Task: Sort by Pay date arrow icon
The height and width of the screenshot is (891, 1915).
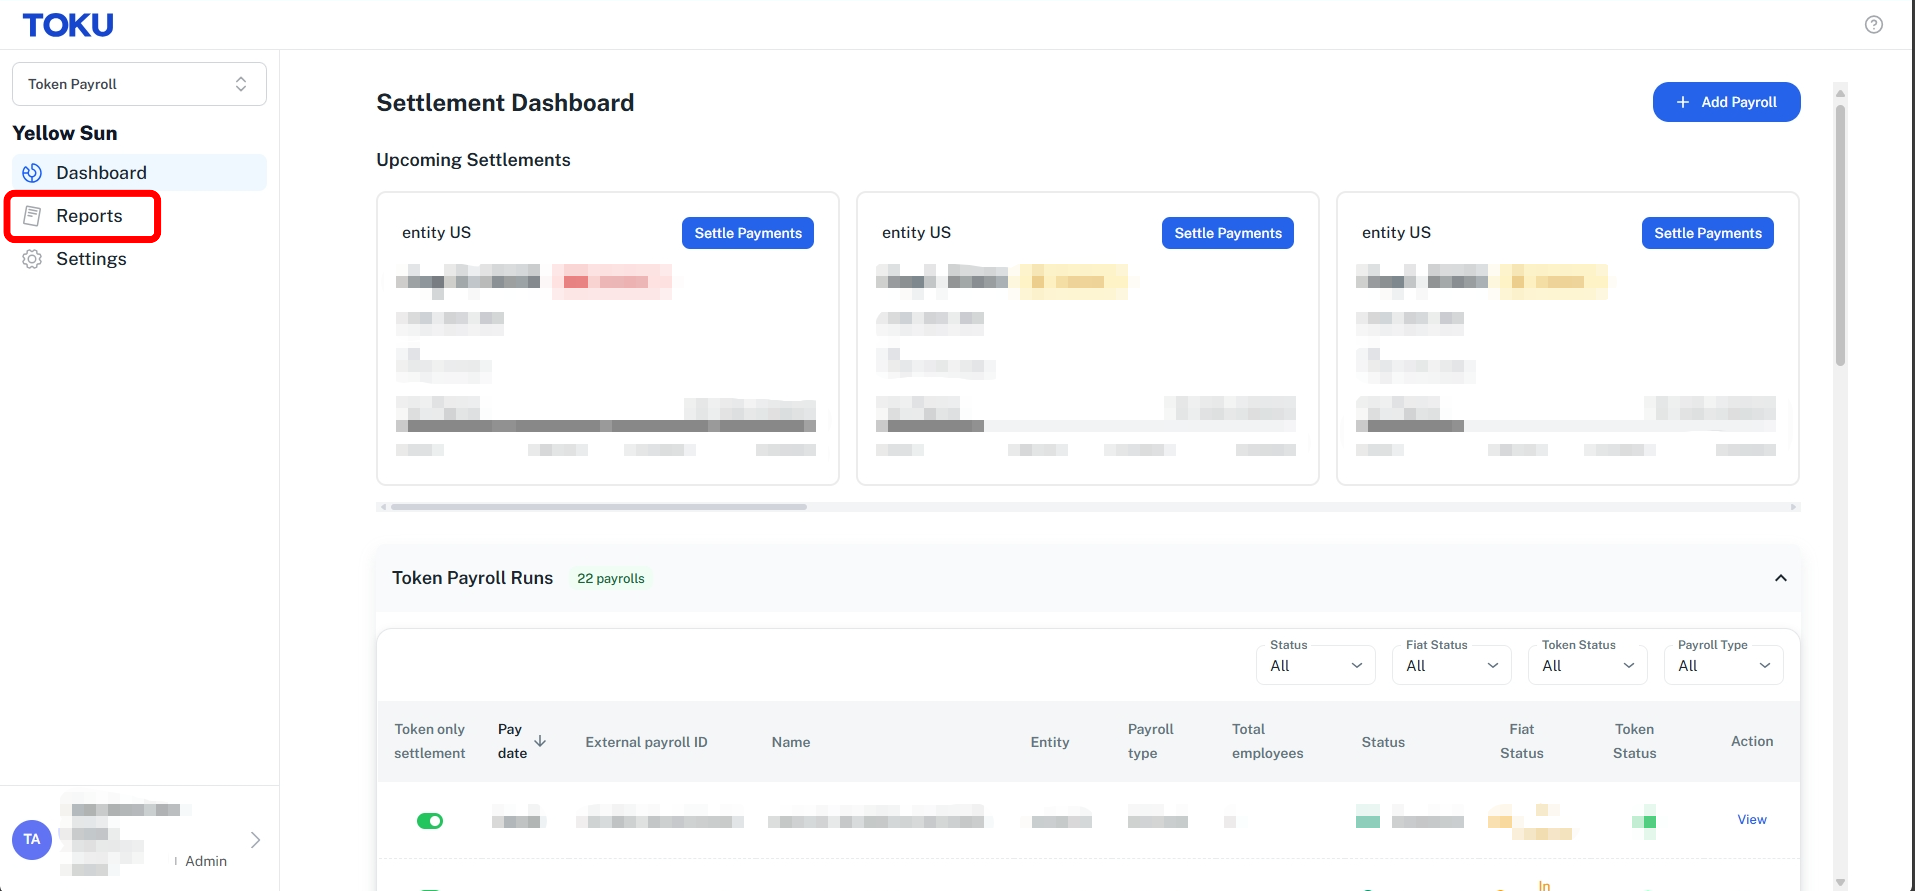Action: tap(540, 741)
